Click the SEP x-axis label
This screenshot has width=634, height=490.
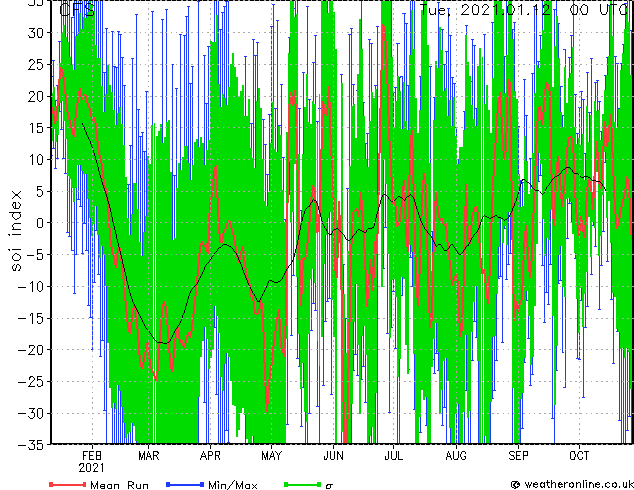point(518,456)
